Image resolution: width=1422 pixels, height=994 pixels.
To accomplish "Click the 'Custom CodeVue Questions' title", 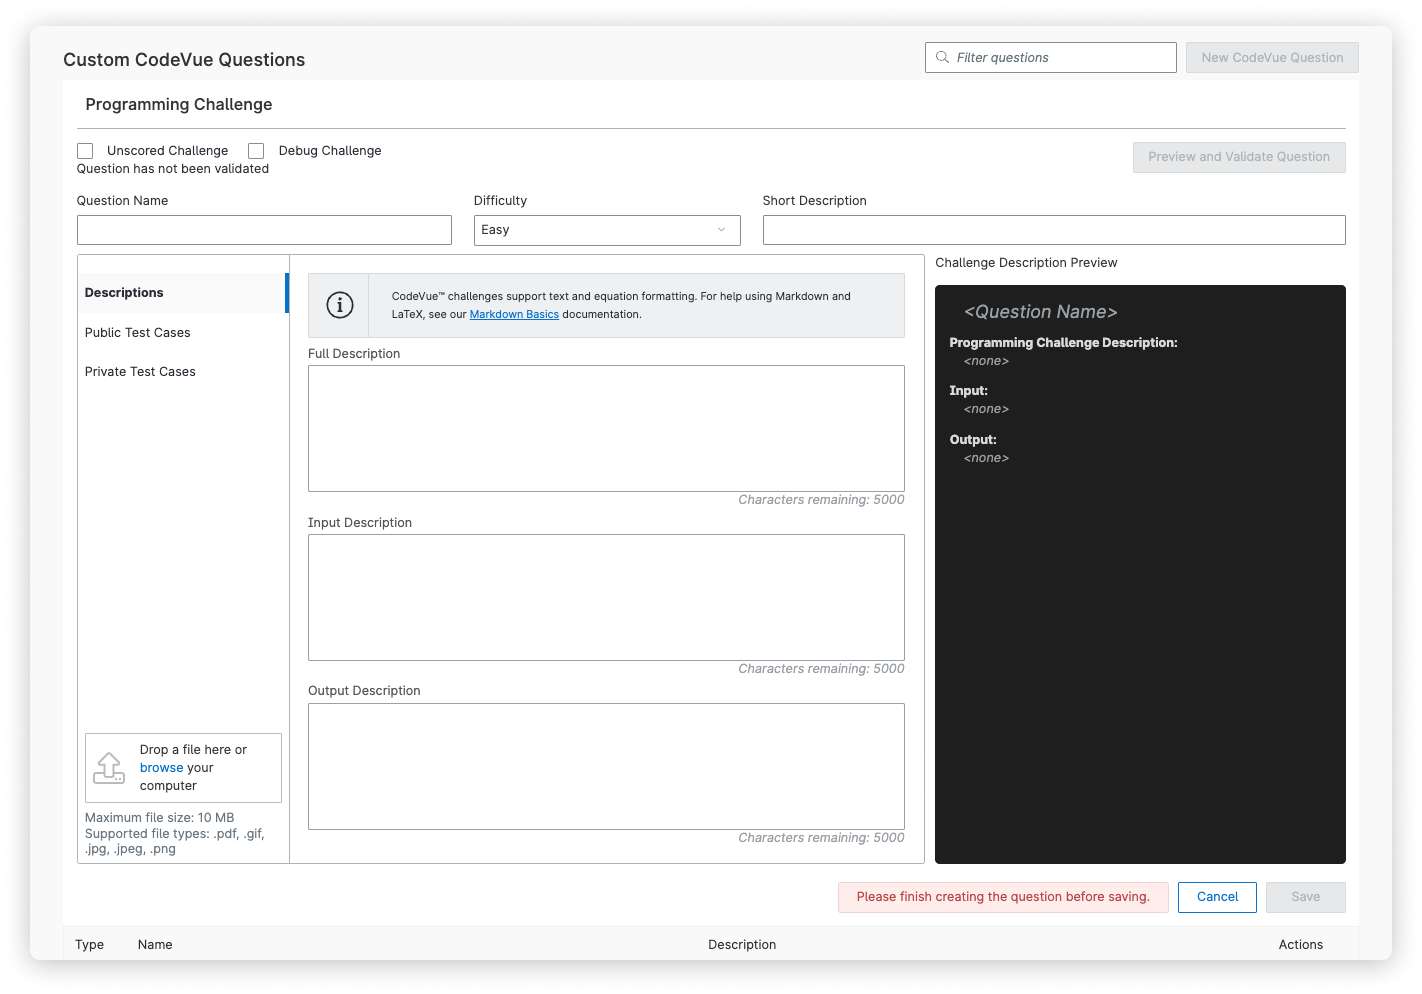I will (x=184, y=60).
